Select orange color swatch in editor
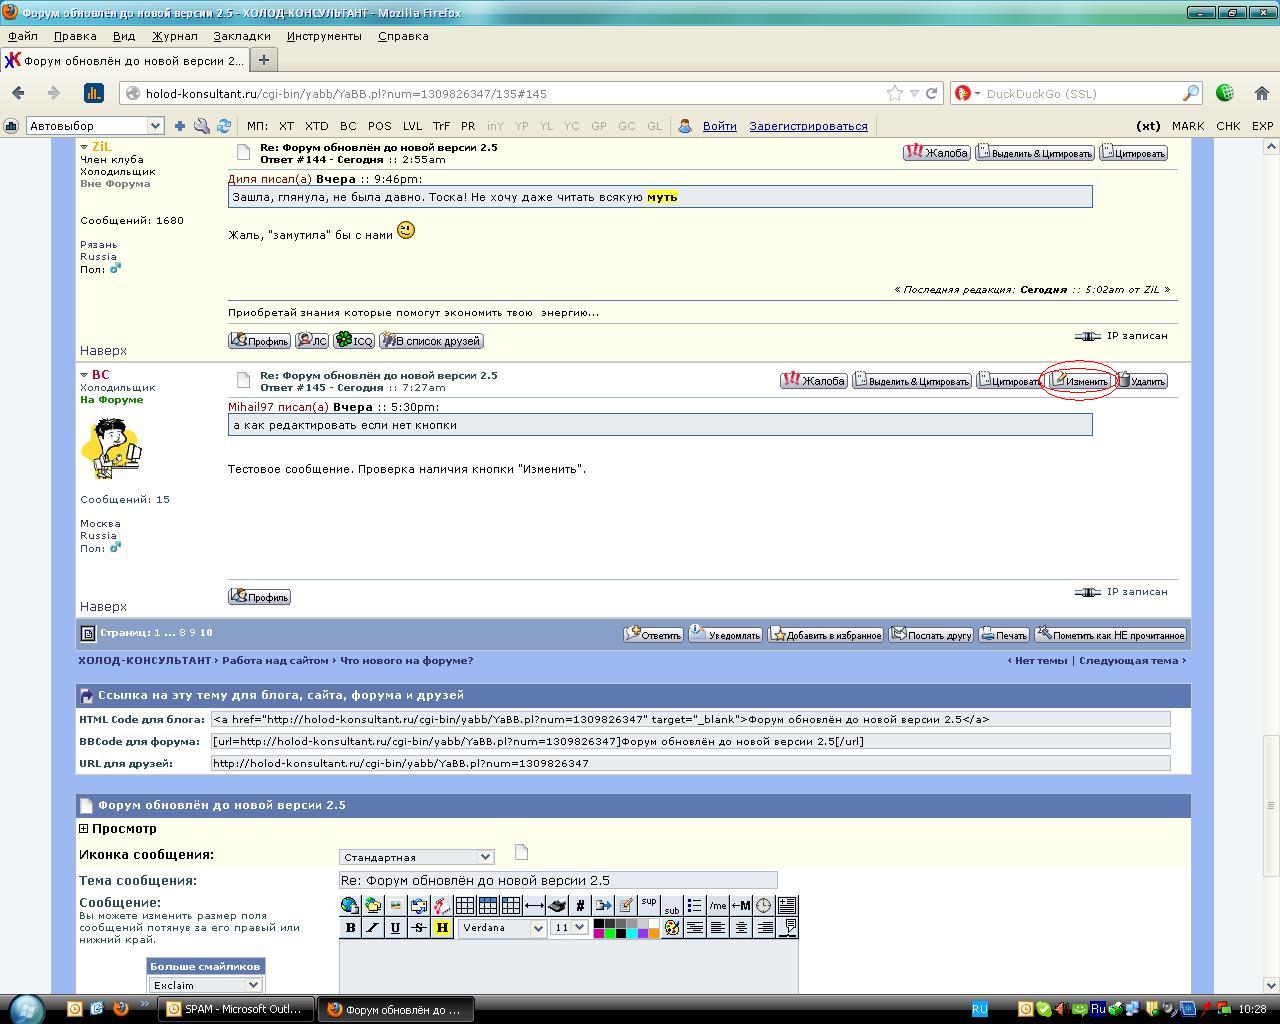1280x1024 pixels. [x=654, y=933]
